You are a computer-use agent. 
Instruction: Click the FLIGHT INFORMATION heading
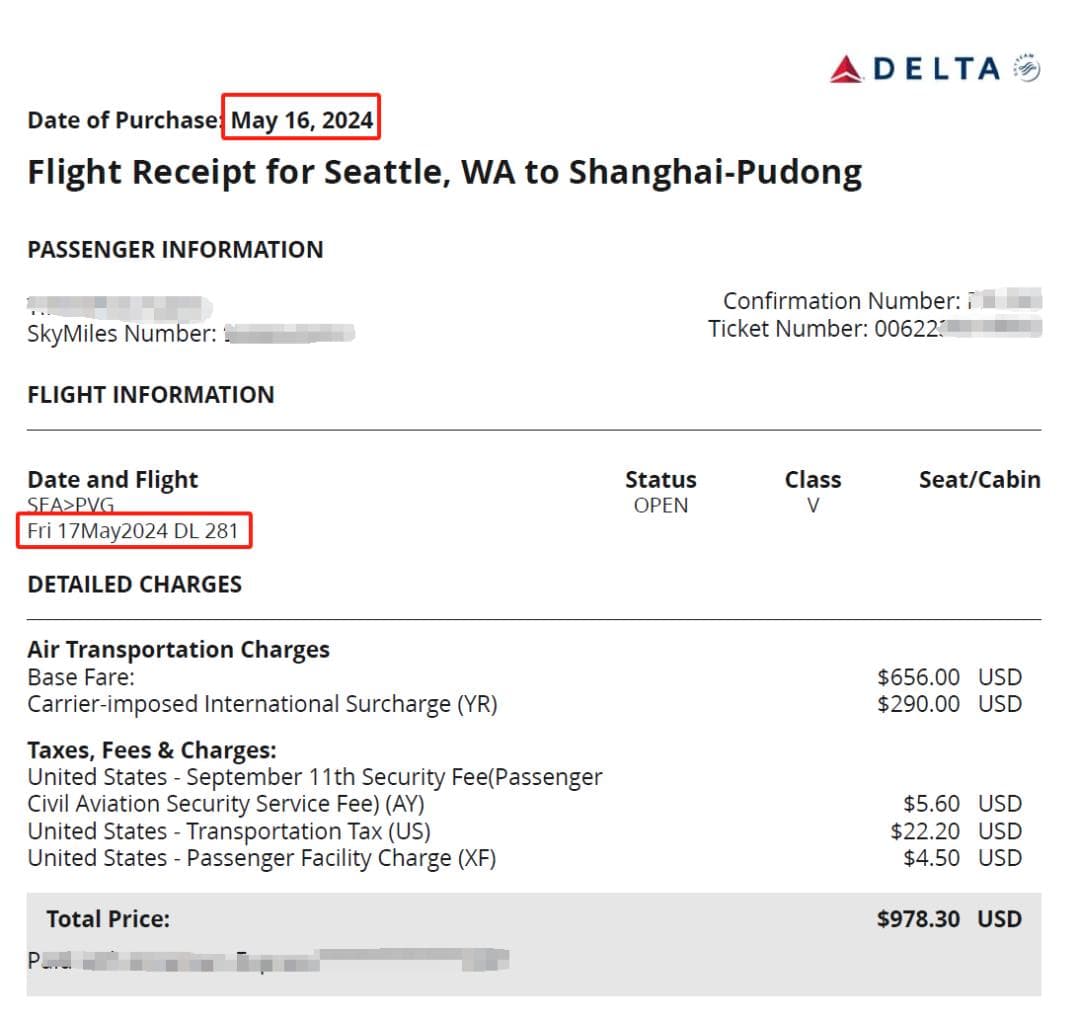click(x=151, y=395)
